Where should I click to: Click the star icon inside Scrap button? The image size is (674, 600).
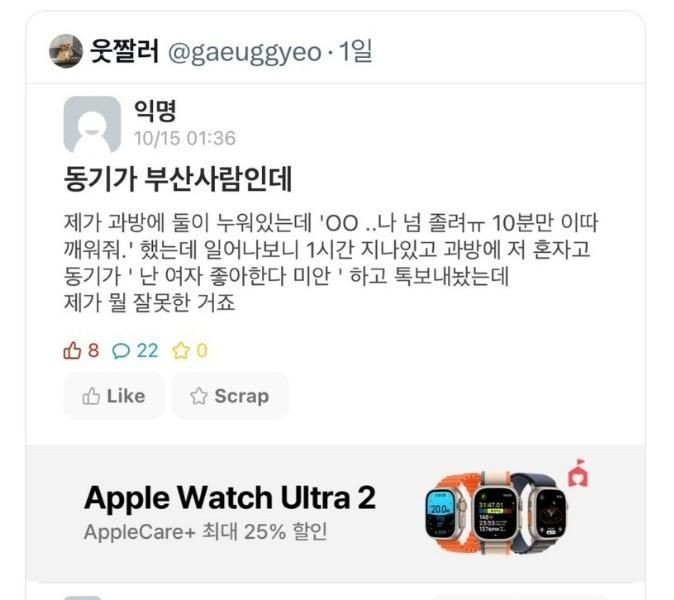click(x=199, y=396)
